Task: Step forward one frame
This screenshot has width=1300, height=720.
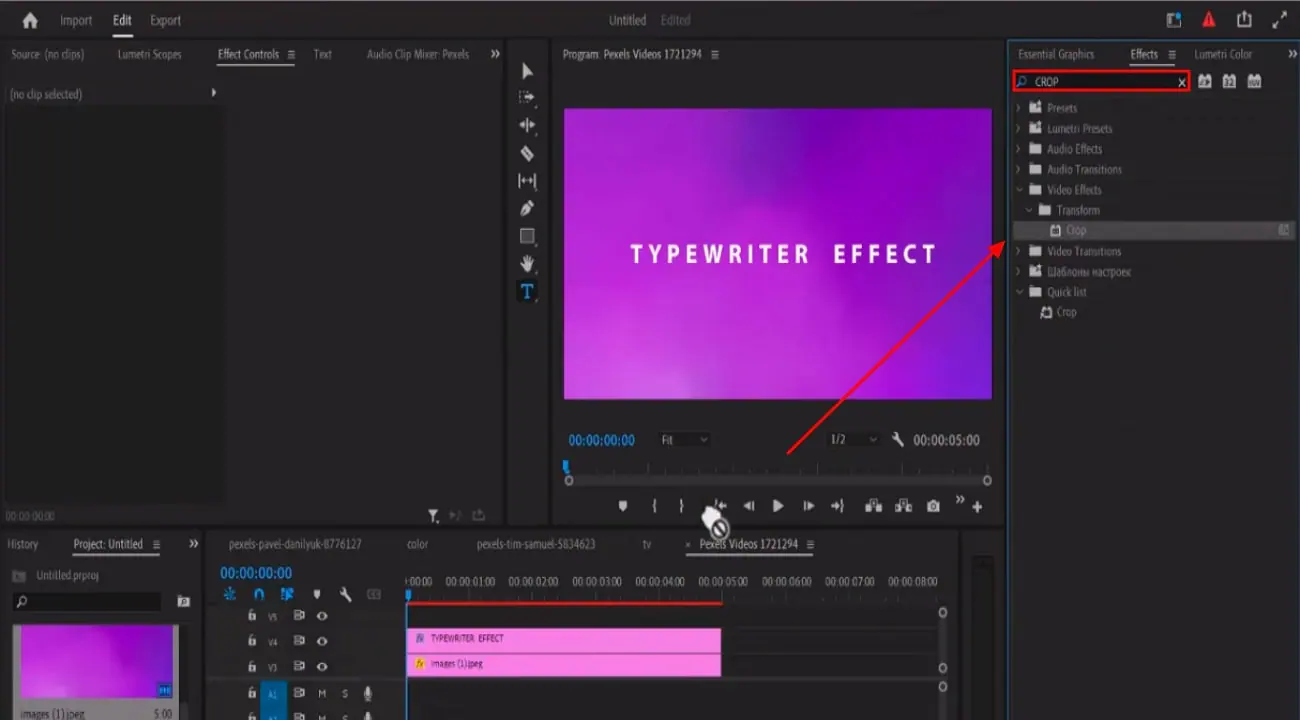Action: coord(808,506)
